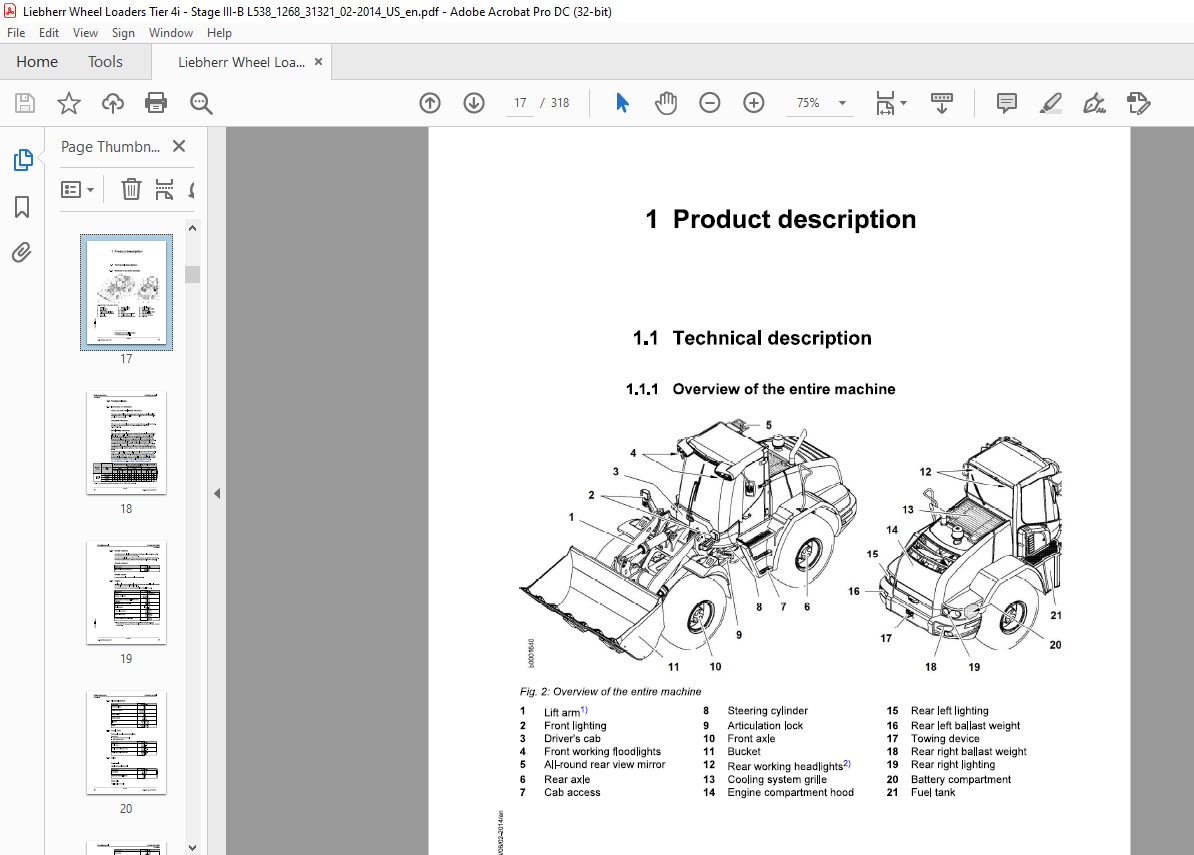Open the Edit menu
Viewport: 1194px width, 855px height.
[49, 33]
